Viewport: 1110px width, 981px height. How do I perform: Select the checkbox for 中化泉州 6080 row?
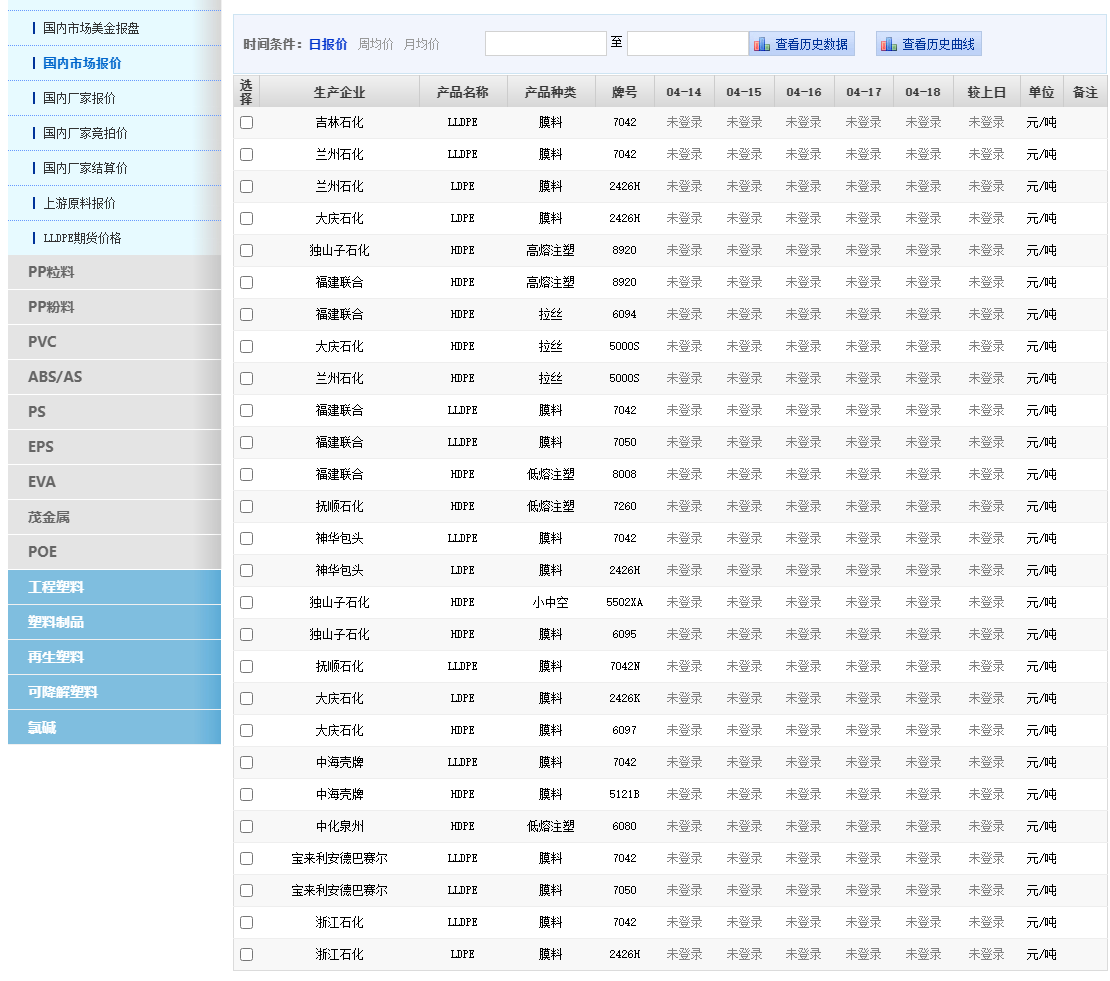246,827
